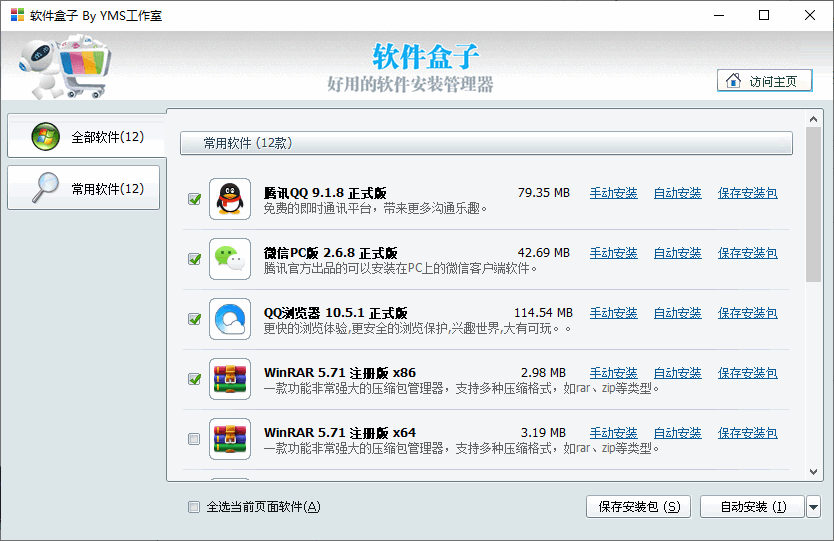This screenshot has width=834, height=541.
Task: Click the WeChat PC app icon
Action: [x=230, y=259]
